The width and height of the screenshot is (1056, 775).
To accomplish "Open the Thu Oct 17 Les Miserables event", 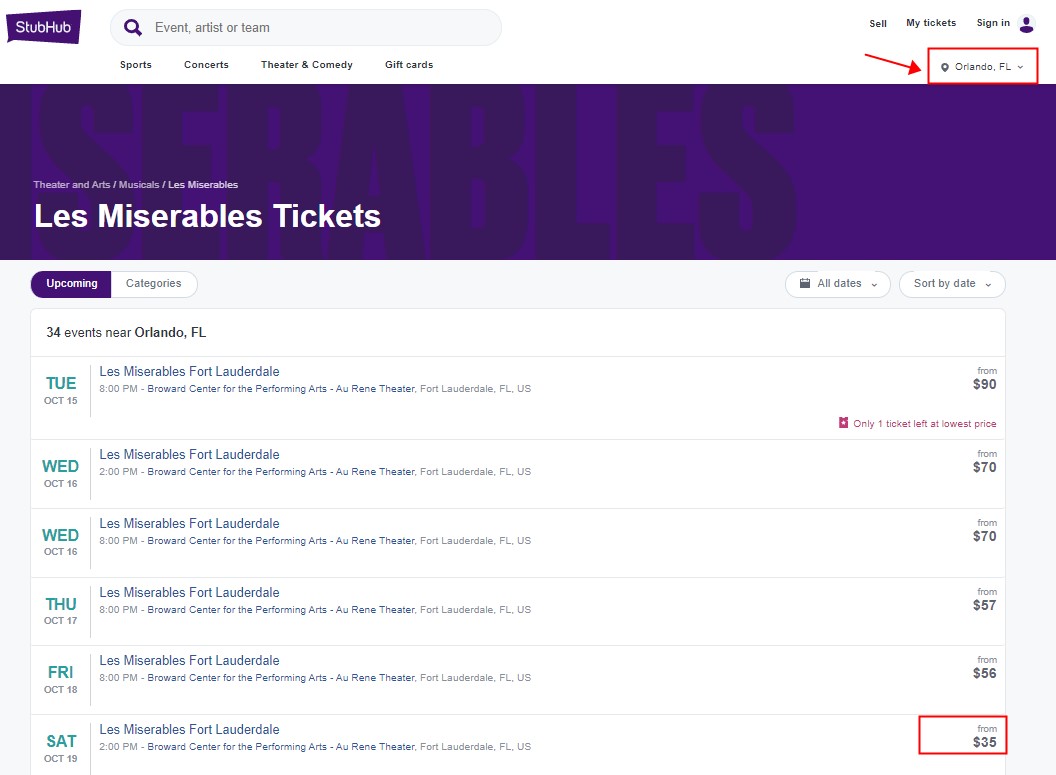I will click(189, 593).
